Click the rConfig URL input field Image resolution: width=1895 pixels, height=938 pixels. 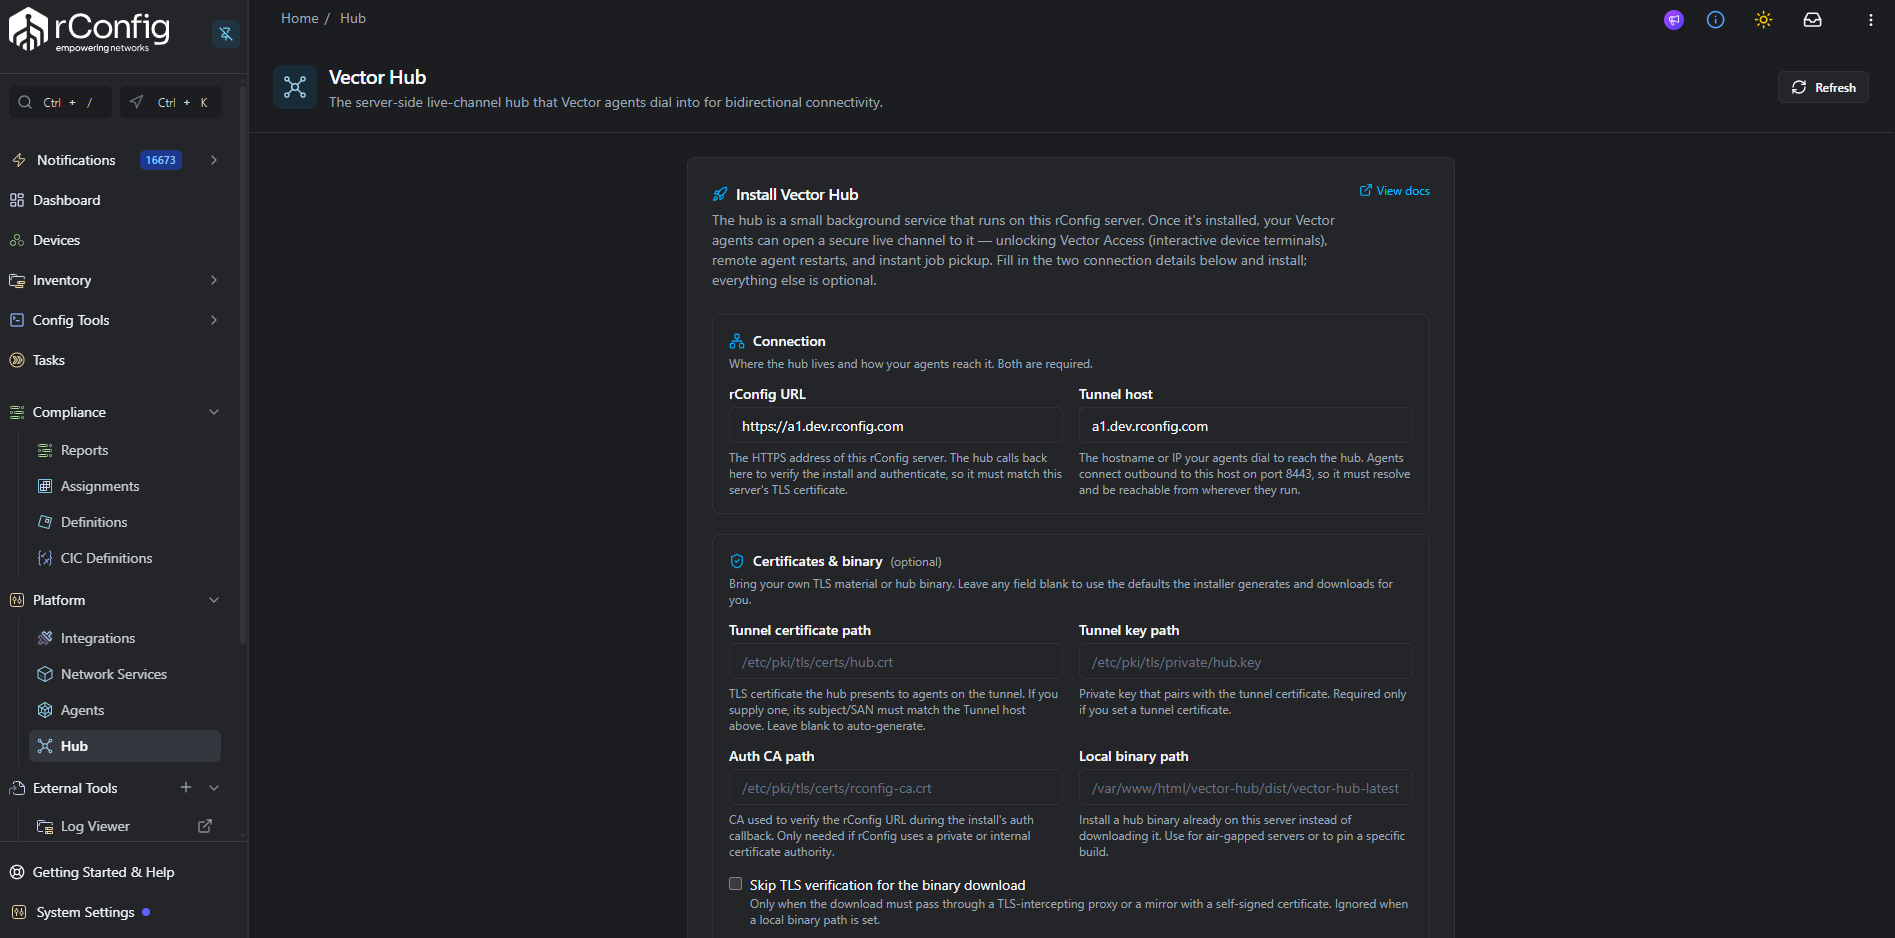pos(895,426)
